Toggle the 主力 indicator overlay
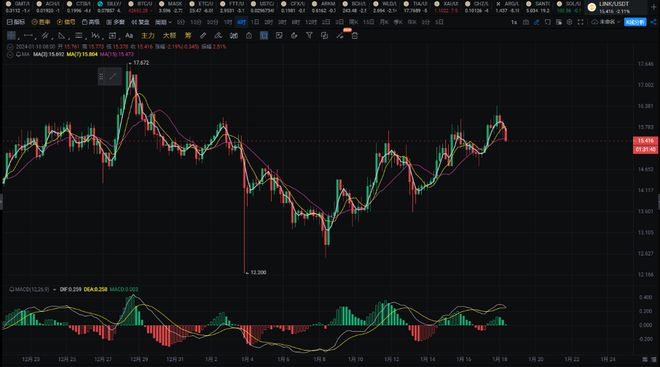This screenshot has height=367, width=660. pyautogui.click(x=148, y=36)
